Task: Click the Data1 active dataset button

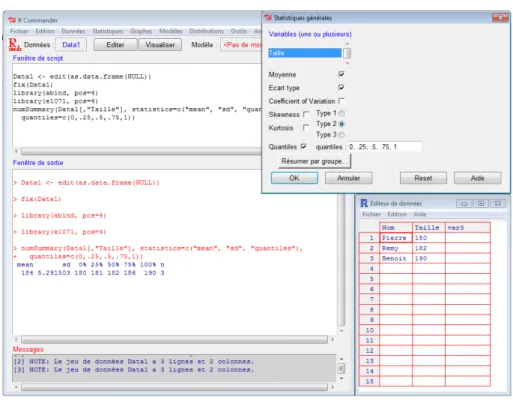Action: tap(71, 45)
